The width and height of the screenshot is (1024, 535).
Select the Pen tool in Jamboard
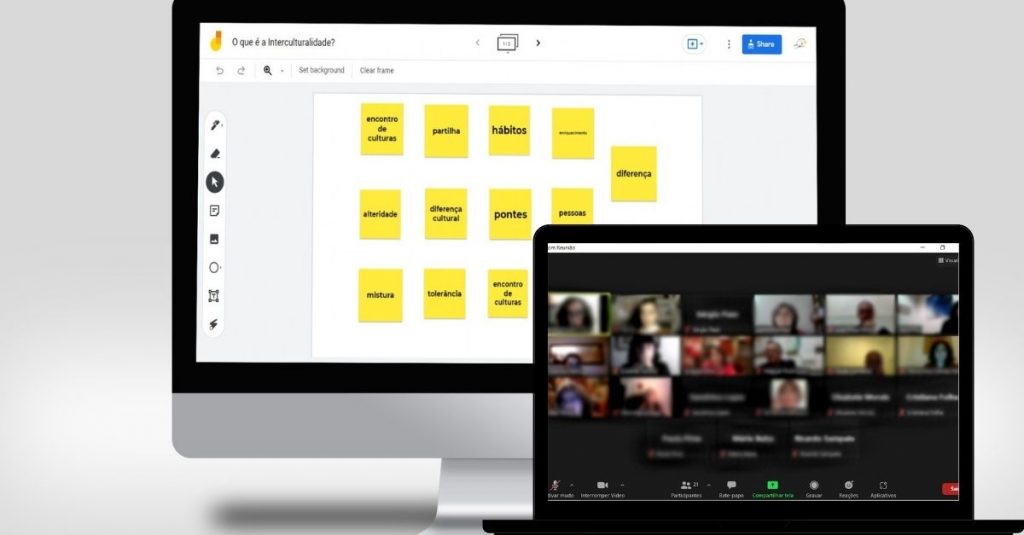pyautogui.click(x=214, y=125)
